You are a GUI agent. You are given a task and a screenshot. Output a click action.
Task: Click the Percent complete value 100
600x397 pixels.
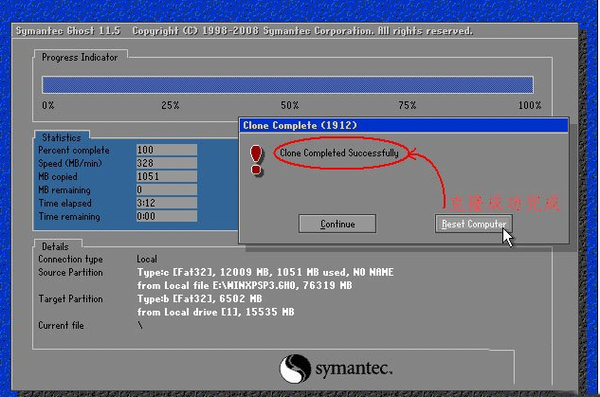166,150
